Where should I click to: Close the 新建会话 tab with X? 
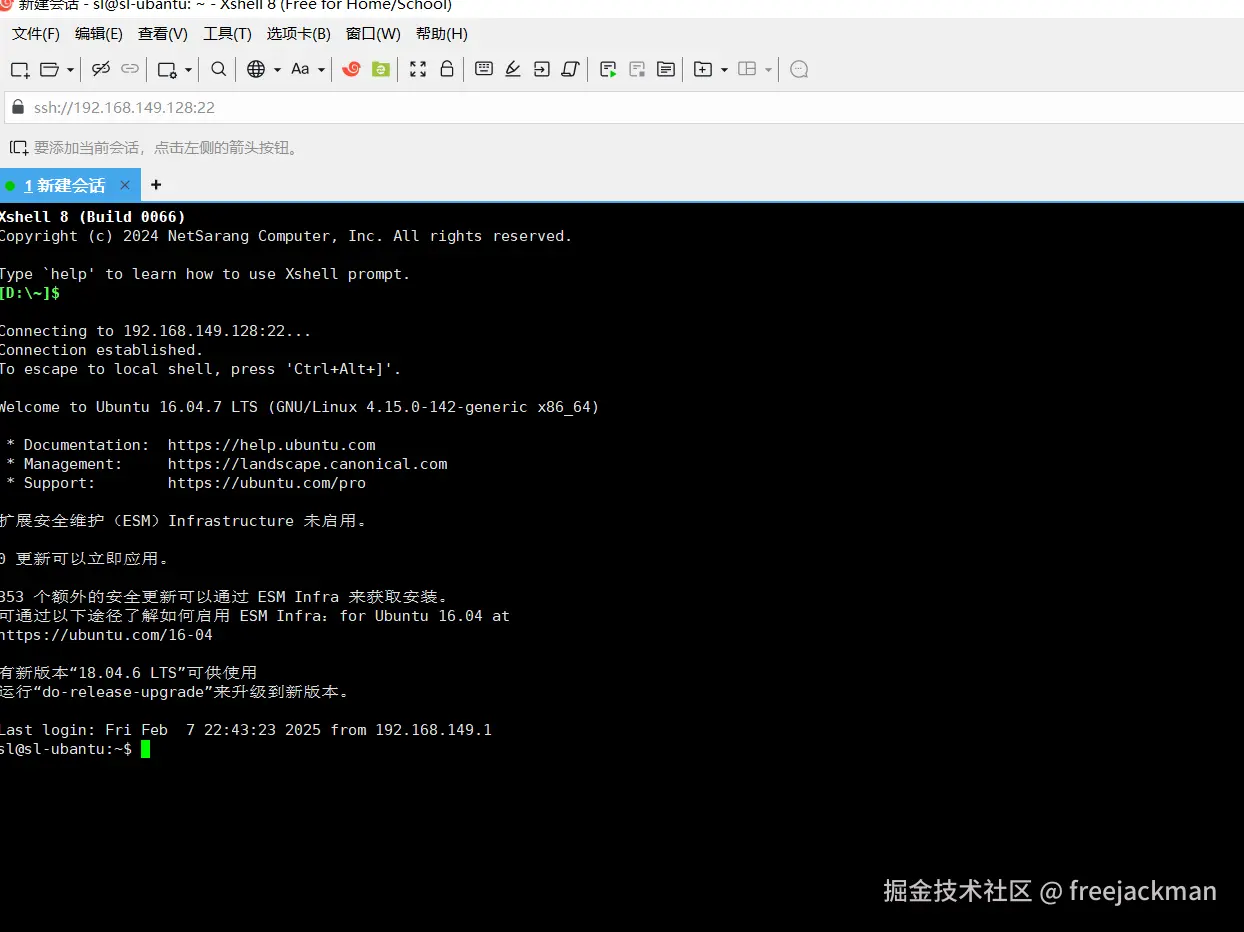point(125,185)
